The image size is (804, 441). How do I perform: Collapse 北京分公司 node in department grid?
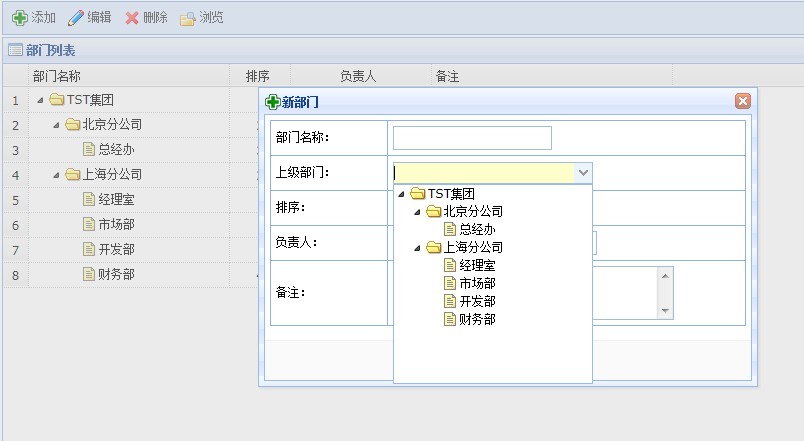(56, 125)
